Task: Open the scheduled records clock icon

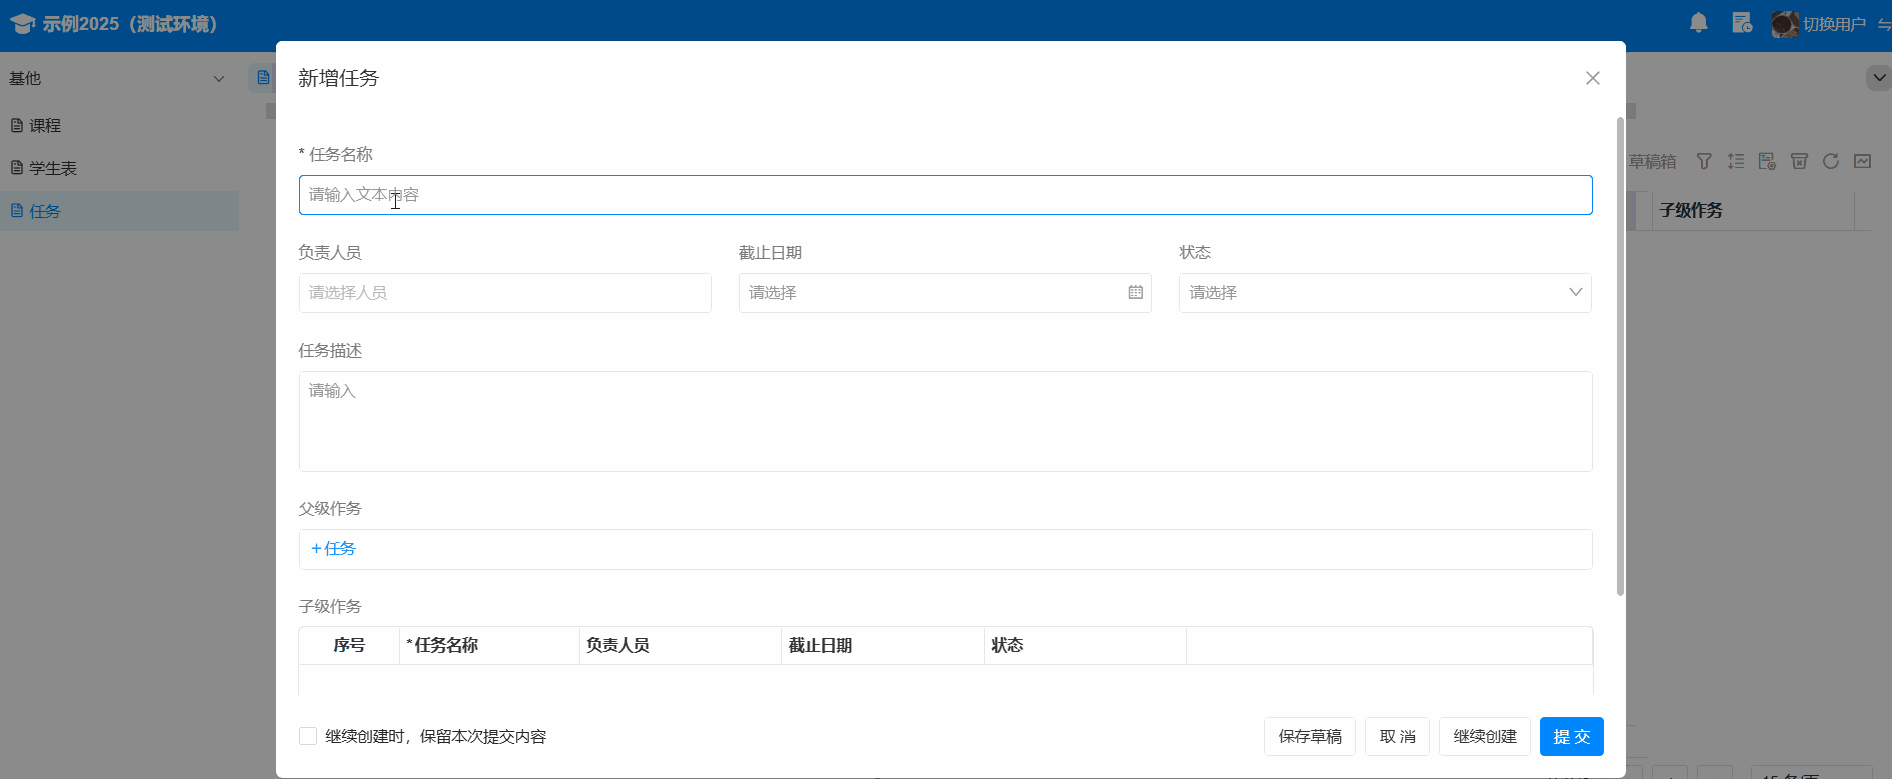Action: (x=1742, y=23)
